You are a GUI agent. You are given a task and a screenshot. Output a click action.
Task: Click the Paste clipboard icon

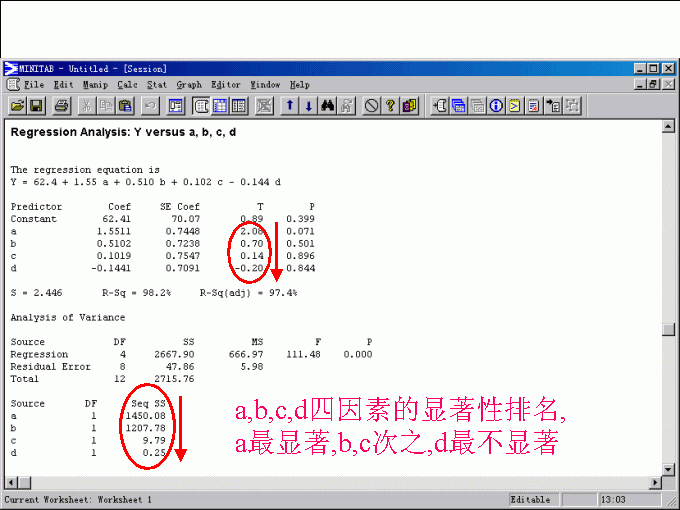[x=125, y=105]
